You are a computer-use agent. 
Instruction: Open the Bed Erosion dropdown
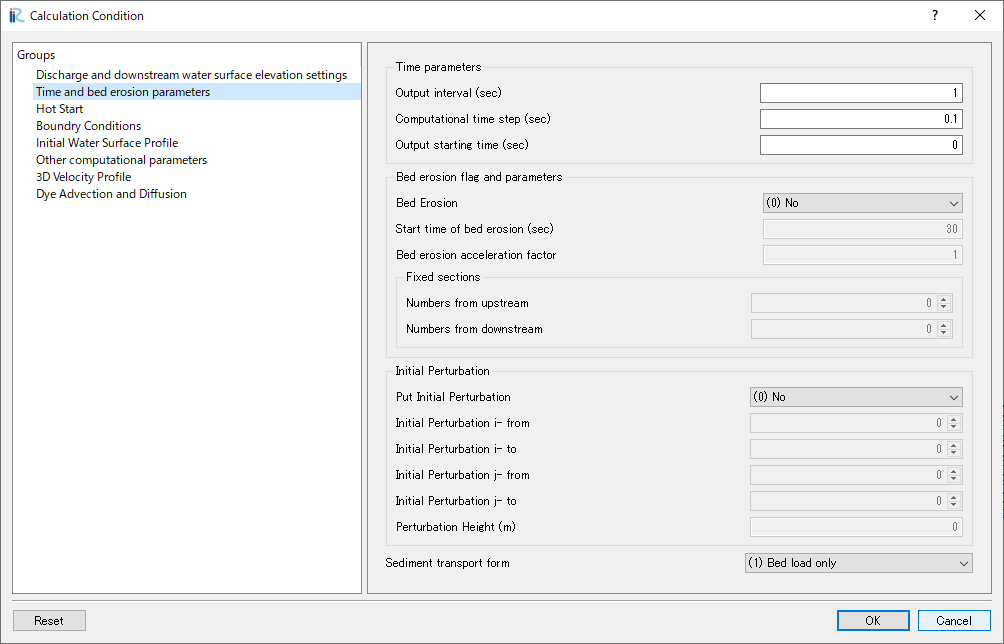(x=862, y=203)
